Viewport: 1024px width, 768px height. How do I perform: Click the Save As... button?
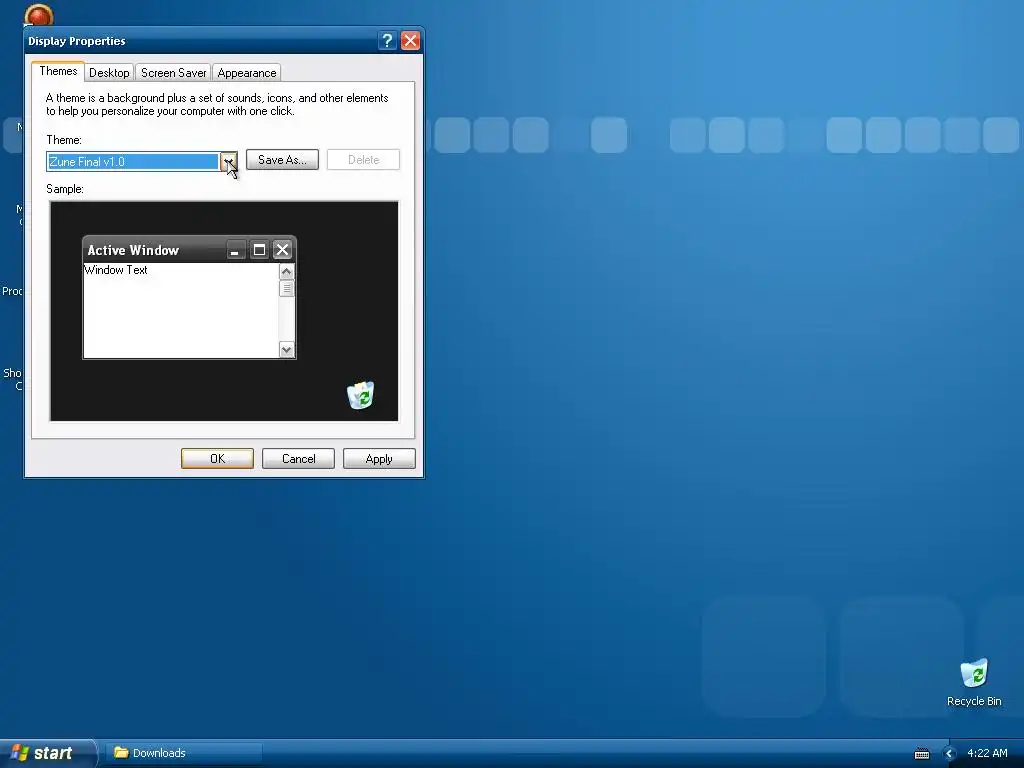(282, 160)
